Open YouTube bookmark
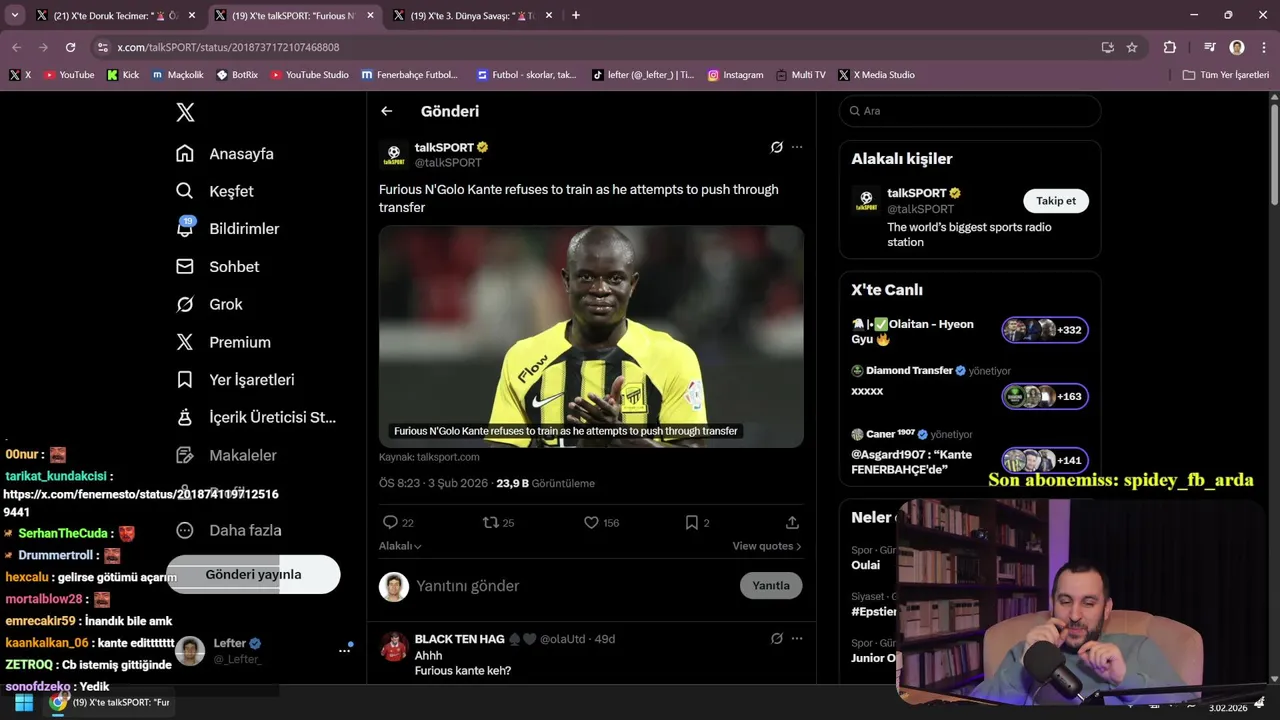Screen dimensions: 1280x720 coord(69,75)
